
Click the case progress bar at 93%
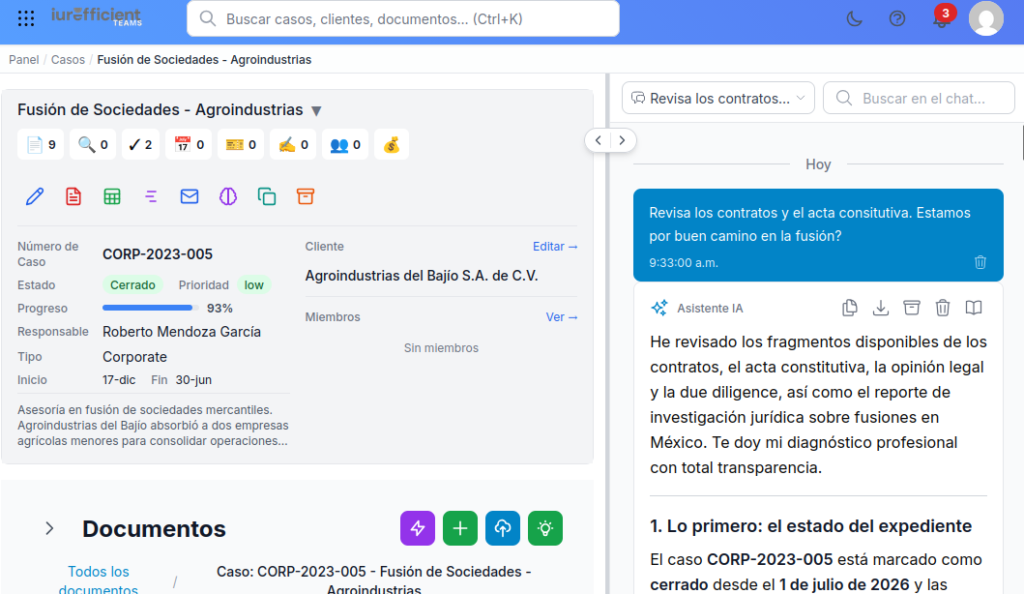coord(150,307)
